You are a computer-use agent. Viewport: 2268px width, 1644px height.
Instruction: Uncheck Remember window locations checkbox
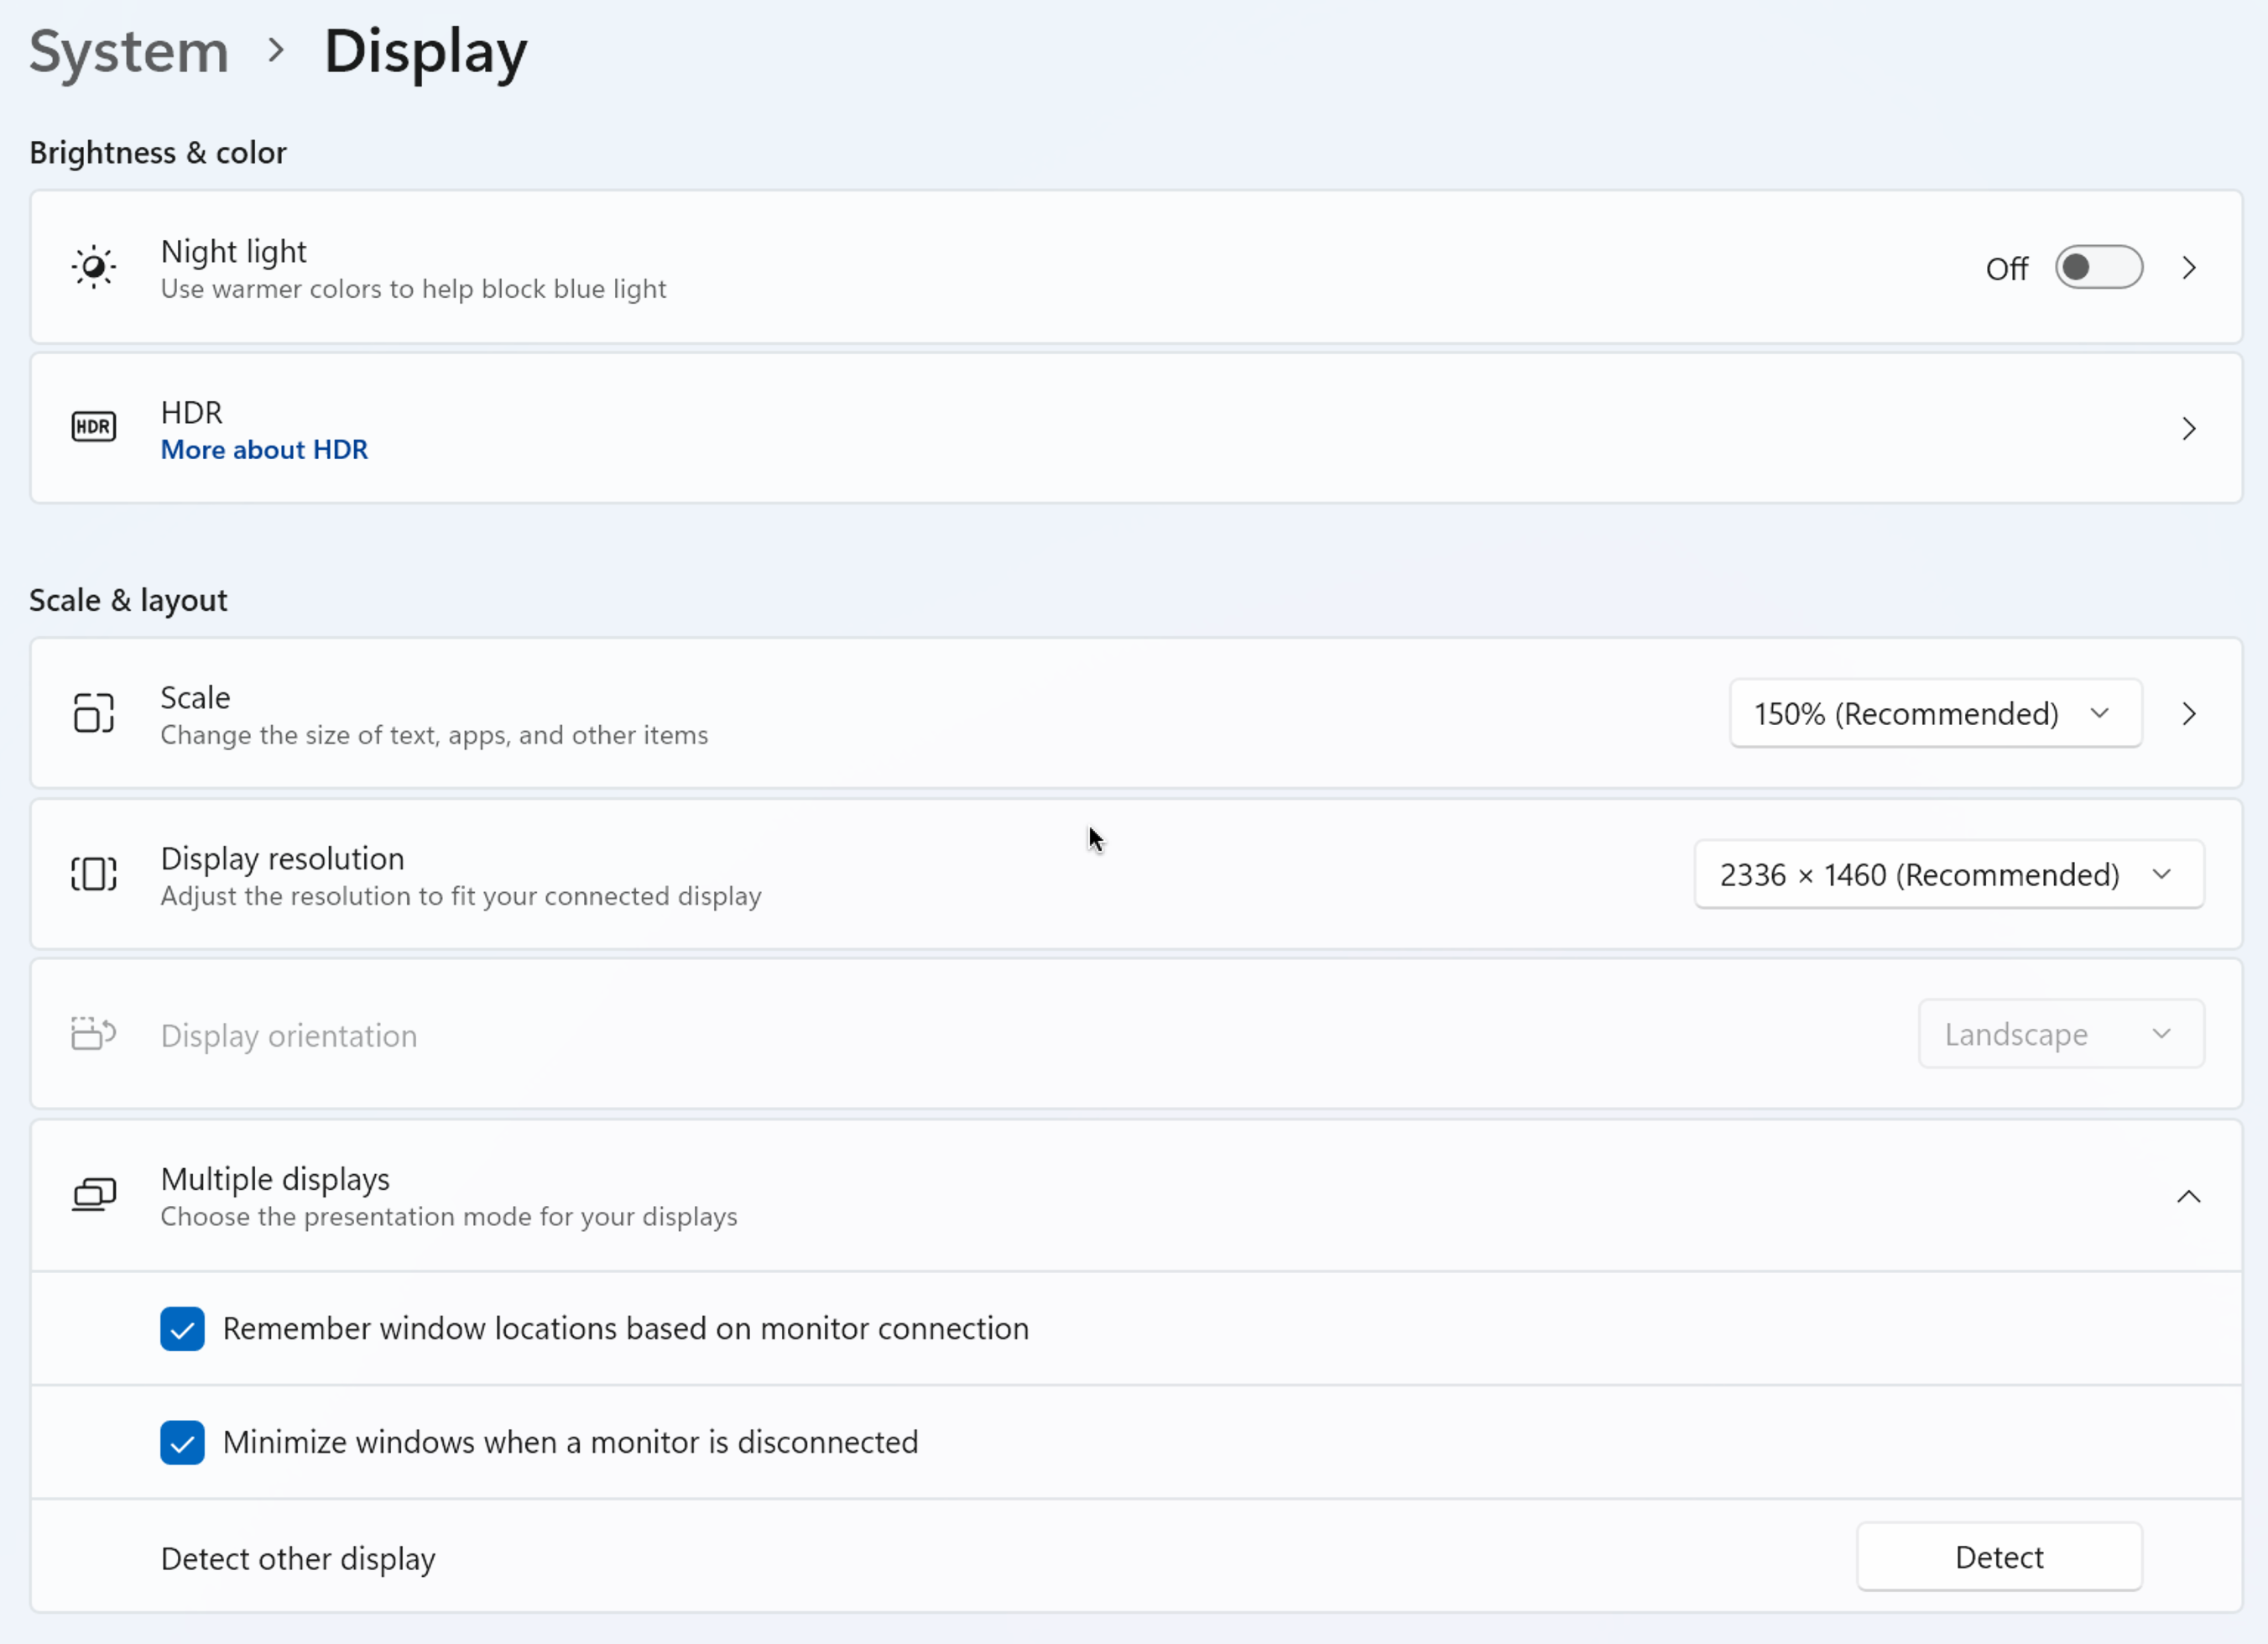pos(182,1329)
